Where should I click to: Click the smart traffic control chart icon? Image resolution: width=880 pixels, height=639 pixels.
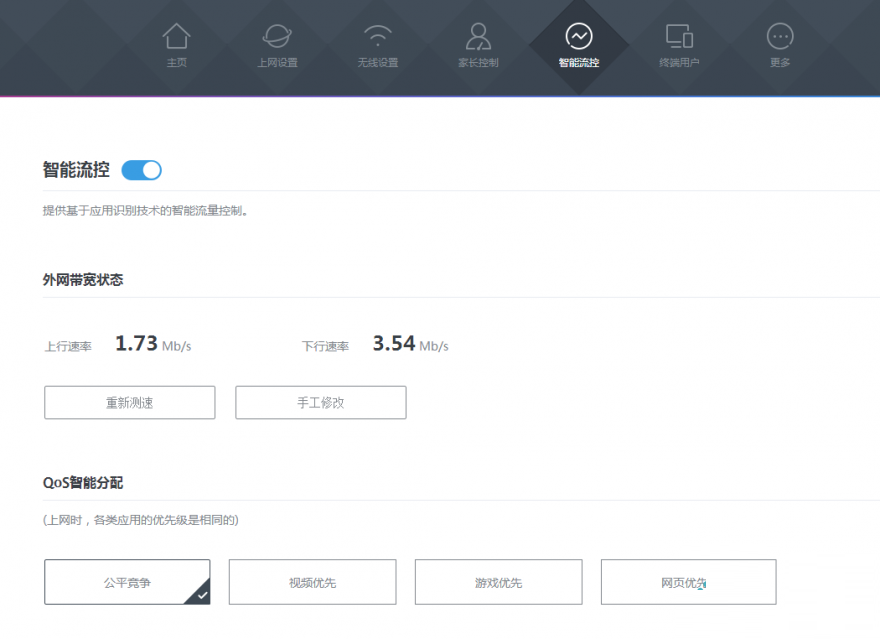point(579,37)
